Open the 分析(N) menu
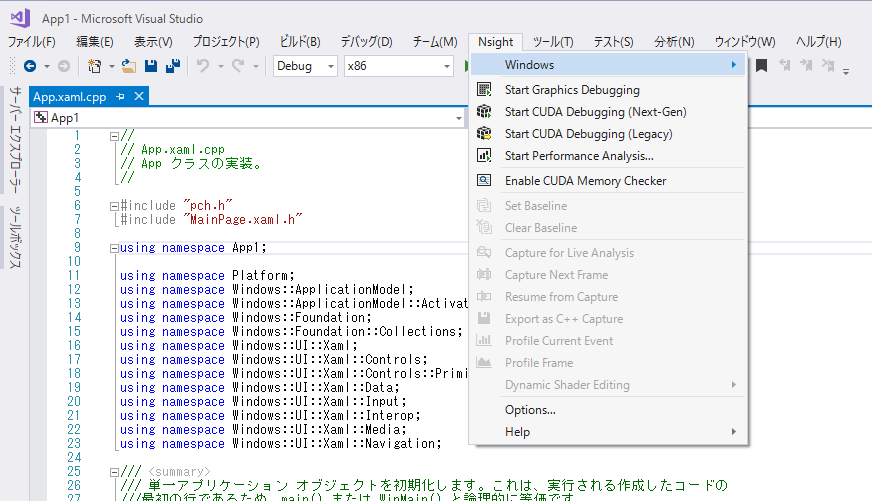 [674, 42]
